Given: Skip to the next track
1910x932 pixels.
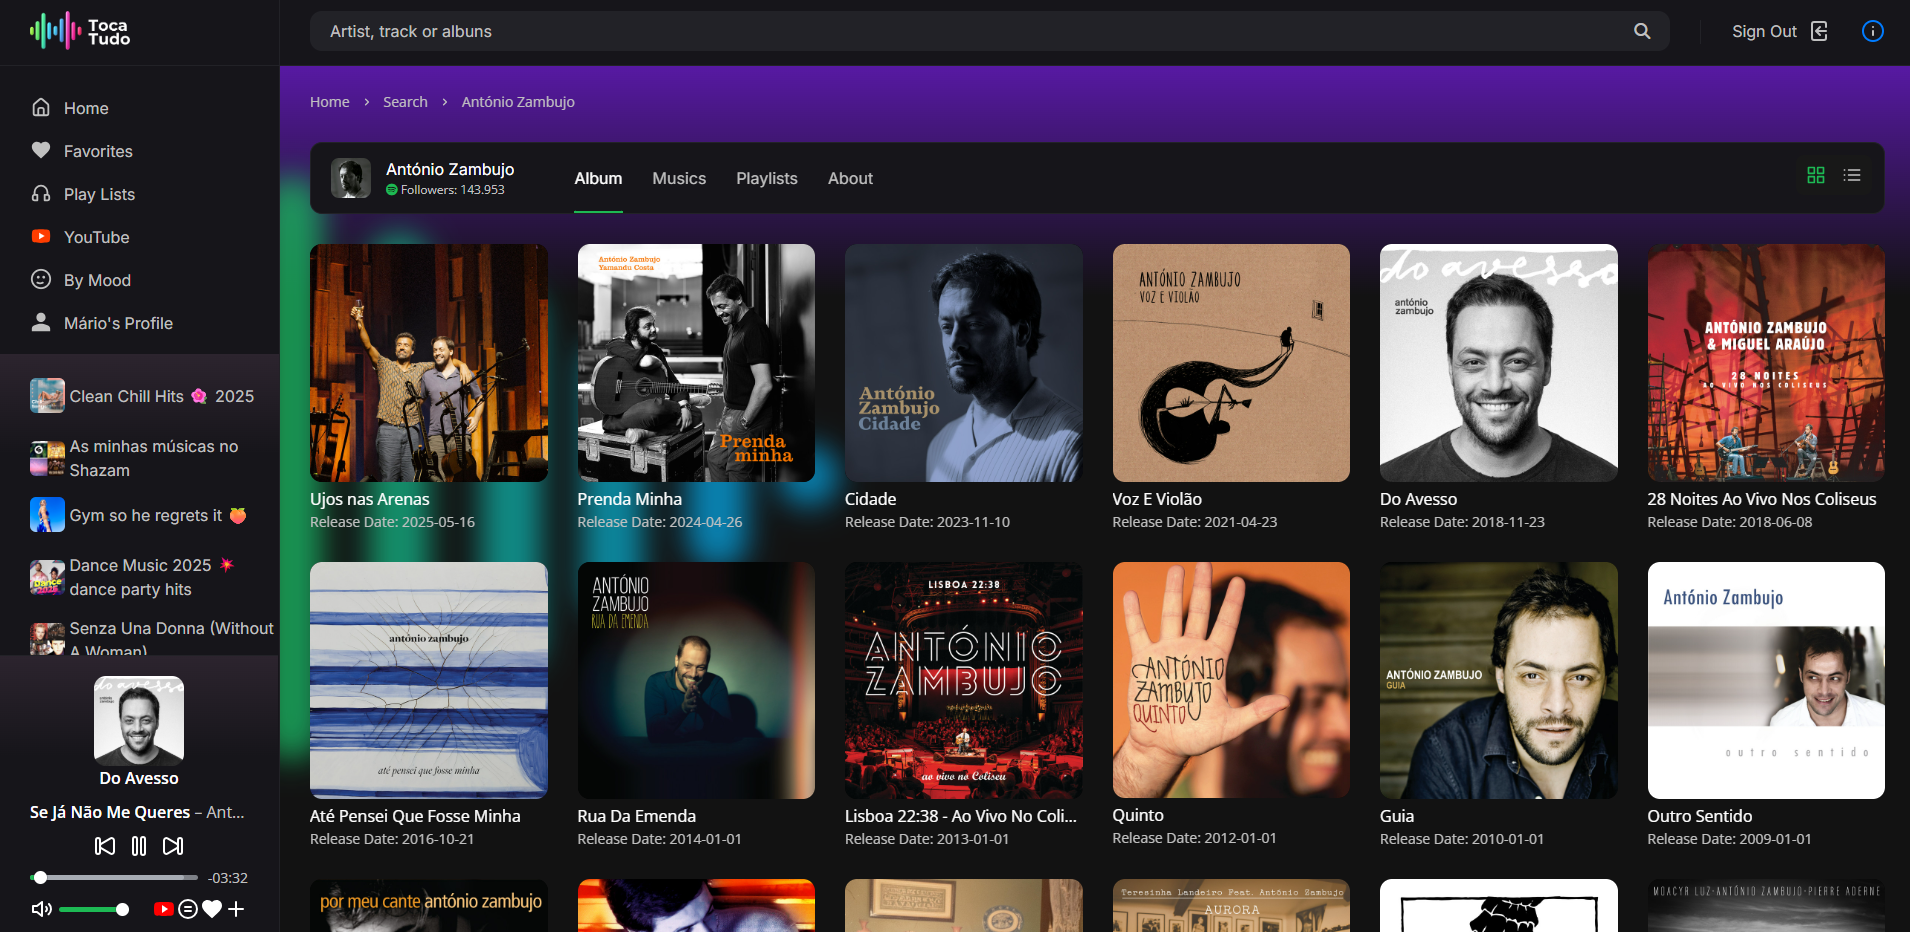Looking at the screenshot, I should pos(173,846).
